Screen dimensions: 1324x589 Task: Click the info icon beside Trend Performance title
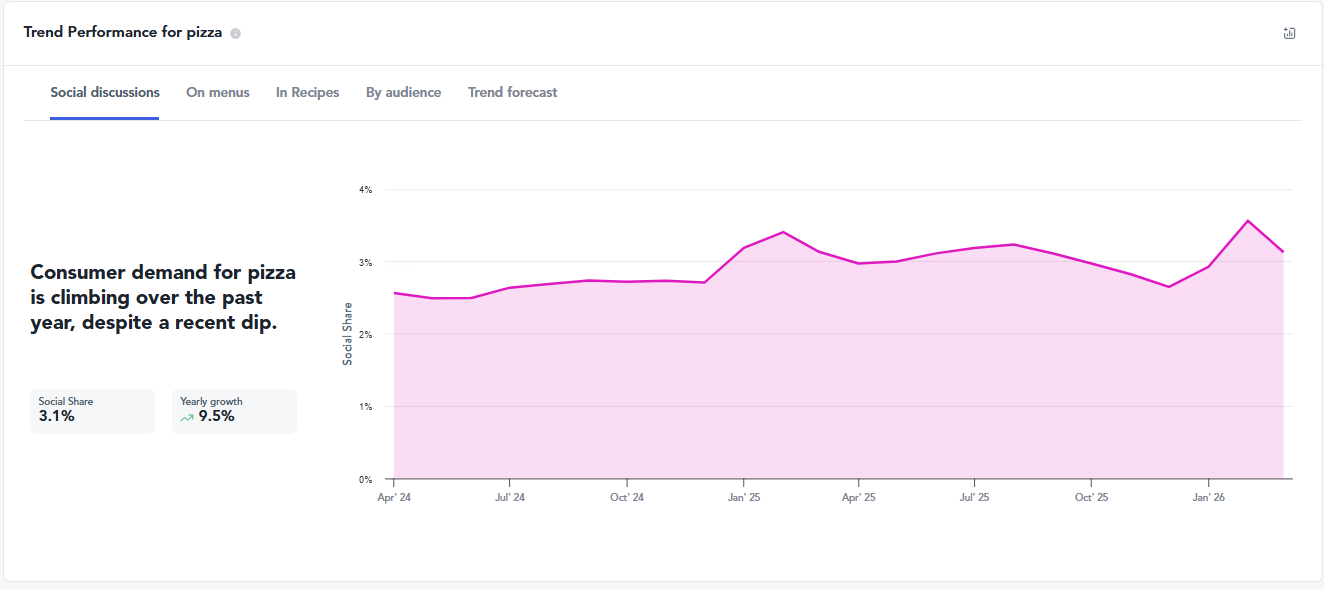click(x=236, y=33)
